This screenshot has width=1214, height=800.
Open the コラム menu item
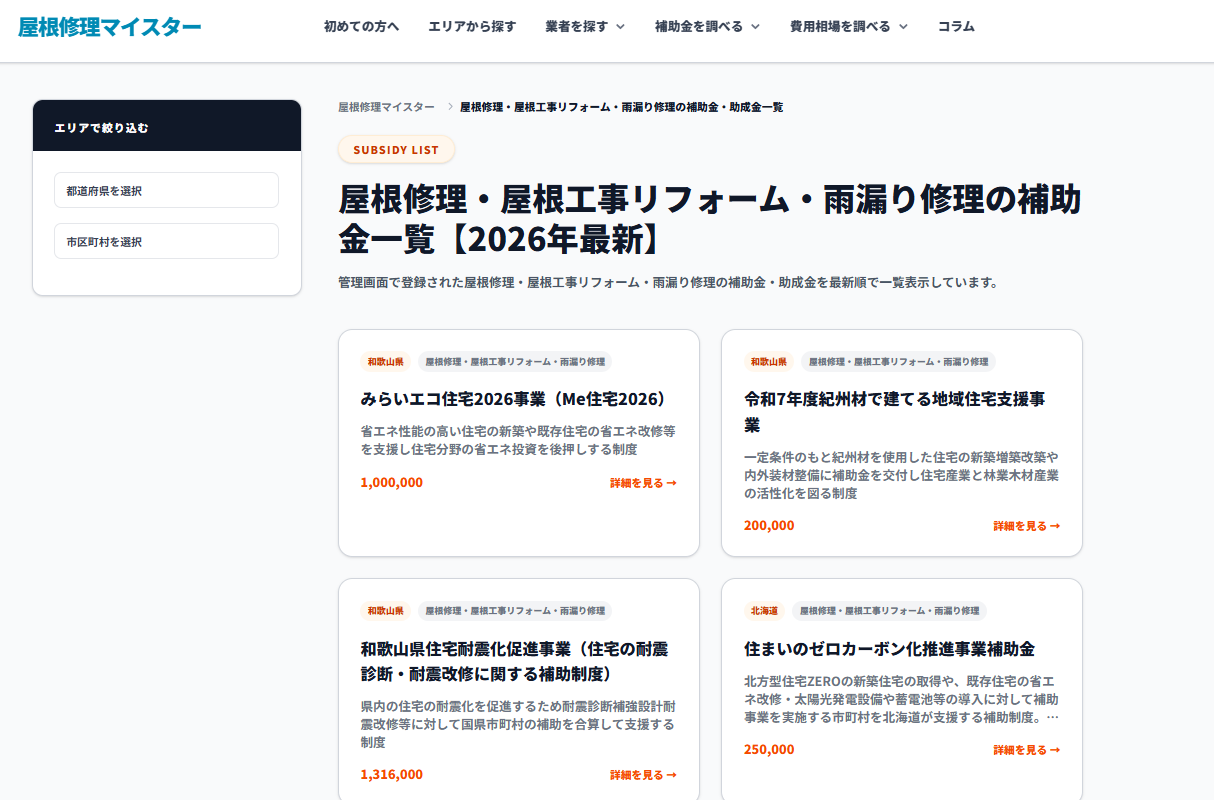point(956,27)
